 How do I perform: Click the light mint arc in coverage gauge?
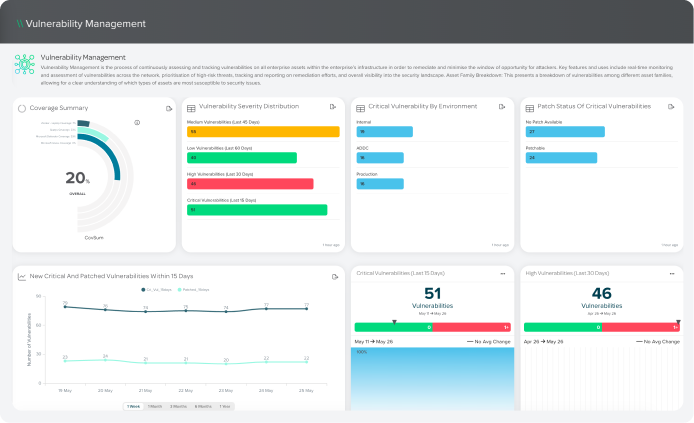(x=95, y=134)
